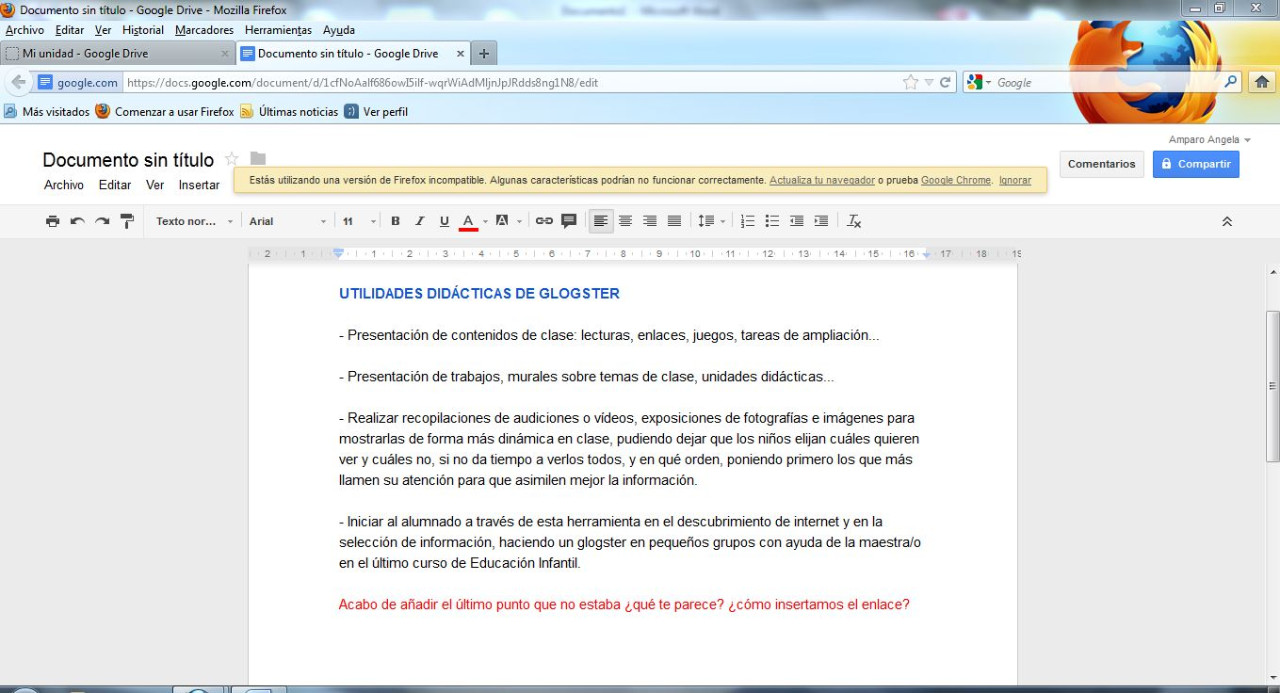Bookmark this page with the address bar star
Viewport: 1280px width, 693px height.
910,83
